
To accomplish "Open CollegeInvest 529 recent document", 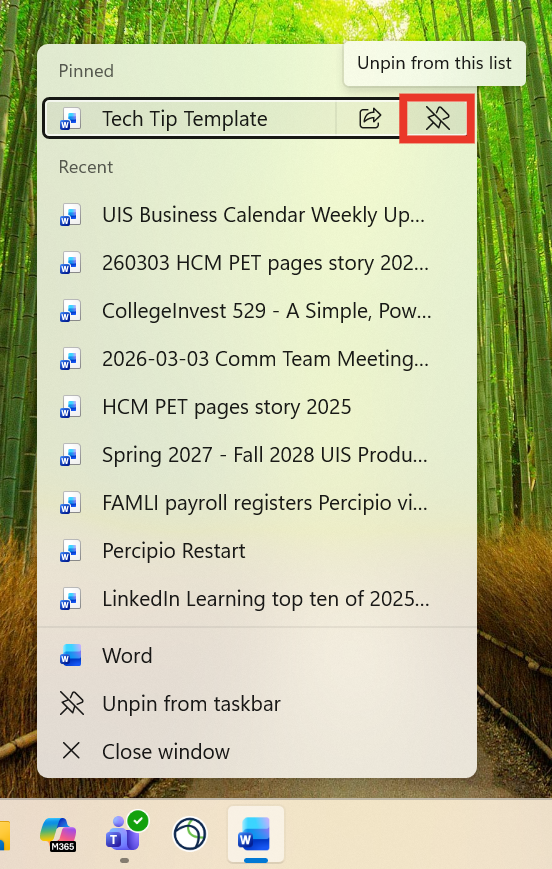I will [x=257, y=311].
